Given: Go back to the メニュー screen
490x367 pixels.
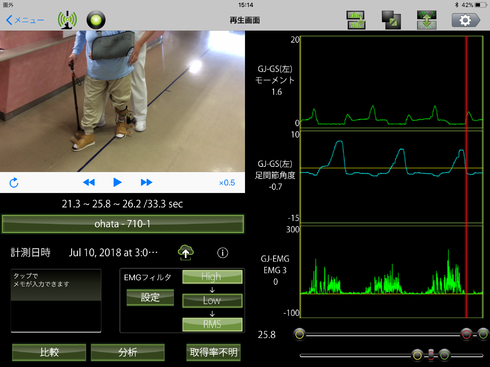Looking at the screenshot, I should pos(25,20).
